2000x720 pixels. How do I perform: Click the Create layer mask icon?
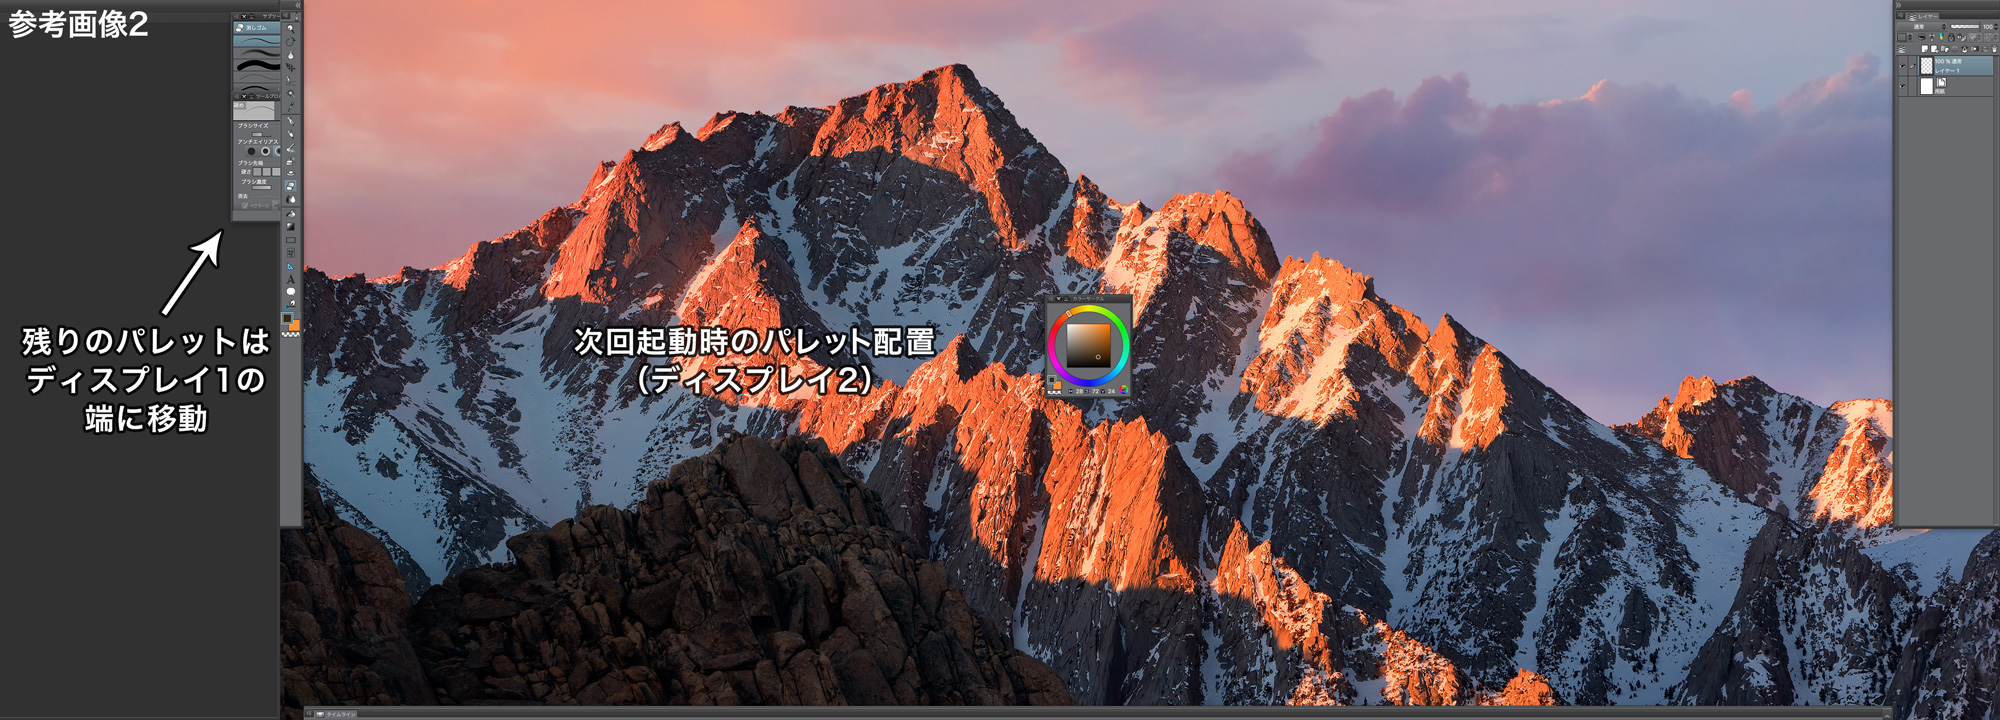[1975, 48]
